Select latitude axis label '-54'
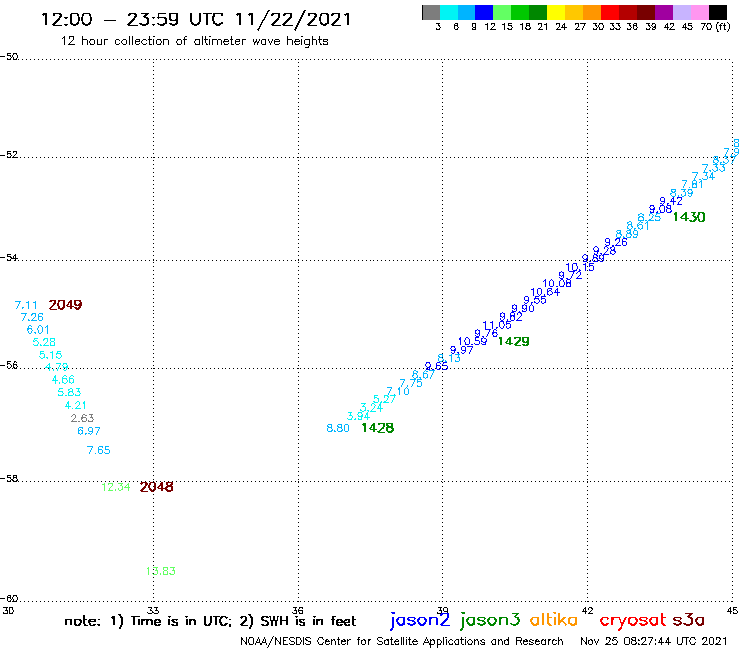Image resolution: width=740 pixels, height=650 pixels. (9, 258)
